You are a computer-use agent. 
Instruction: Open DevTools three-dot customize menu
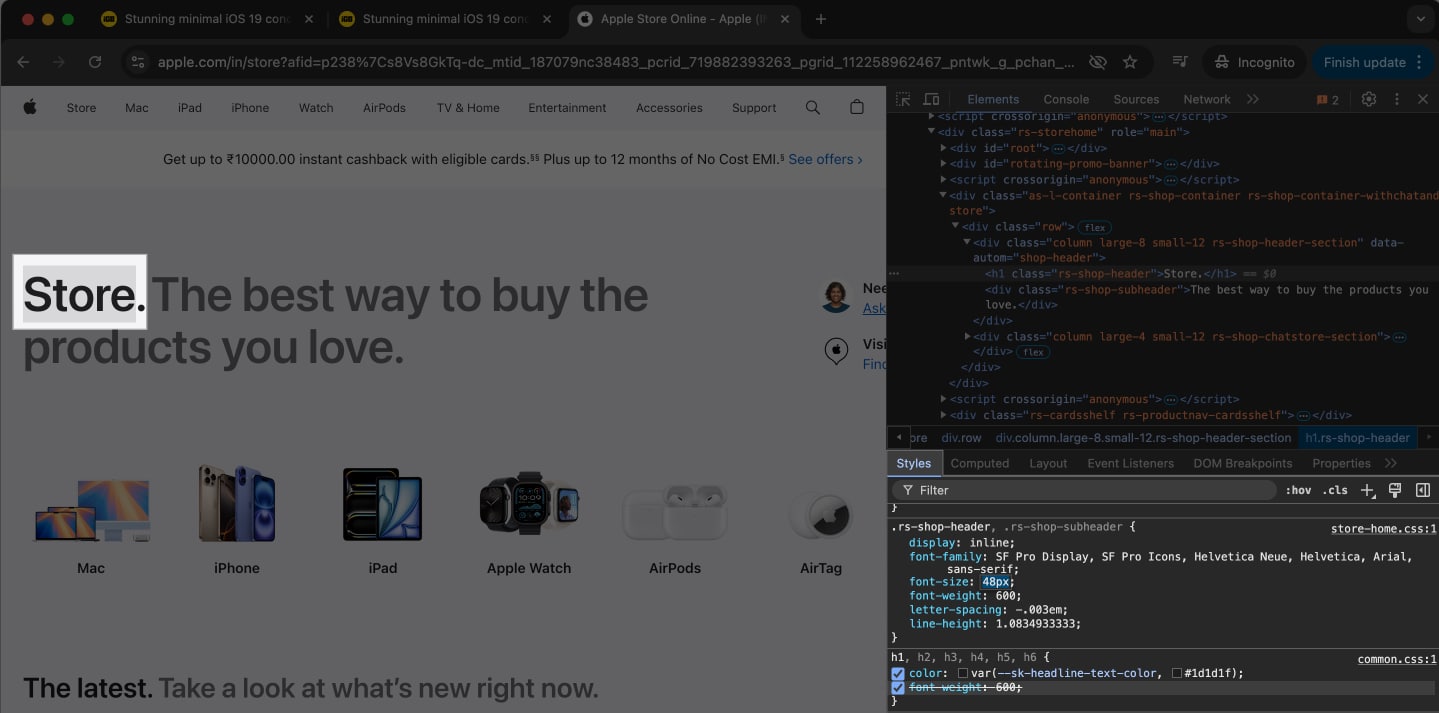[1397, 99]
